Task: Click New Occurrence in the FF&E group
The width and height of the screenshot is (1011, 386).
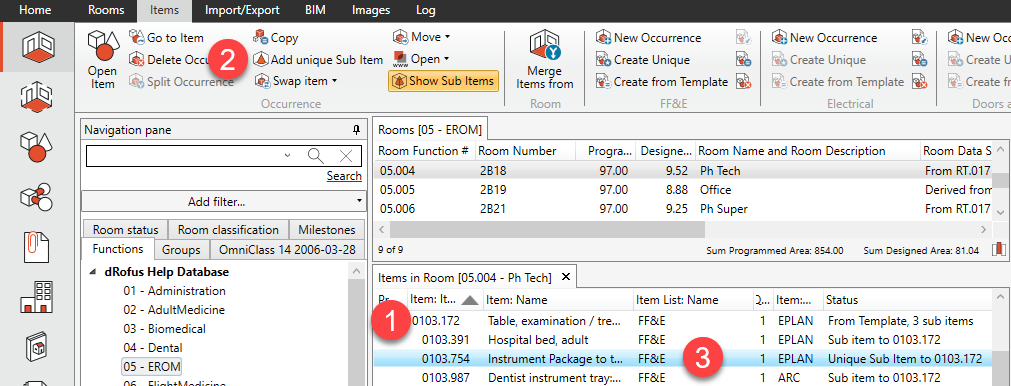Action: 649,38
